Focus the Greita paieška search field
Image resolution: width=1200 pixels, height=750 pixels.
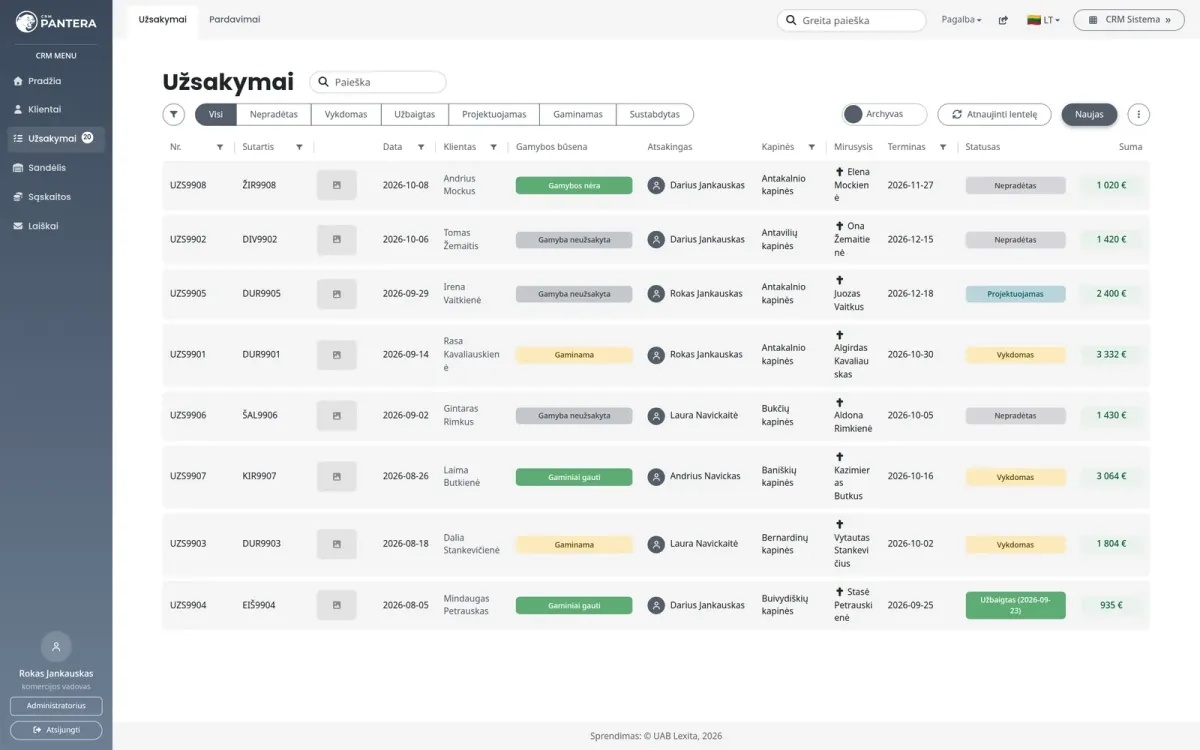[852, 20]
